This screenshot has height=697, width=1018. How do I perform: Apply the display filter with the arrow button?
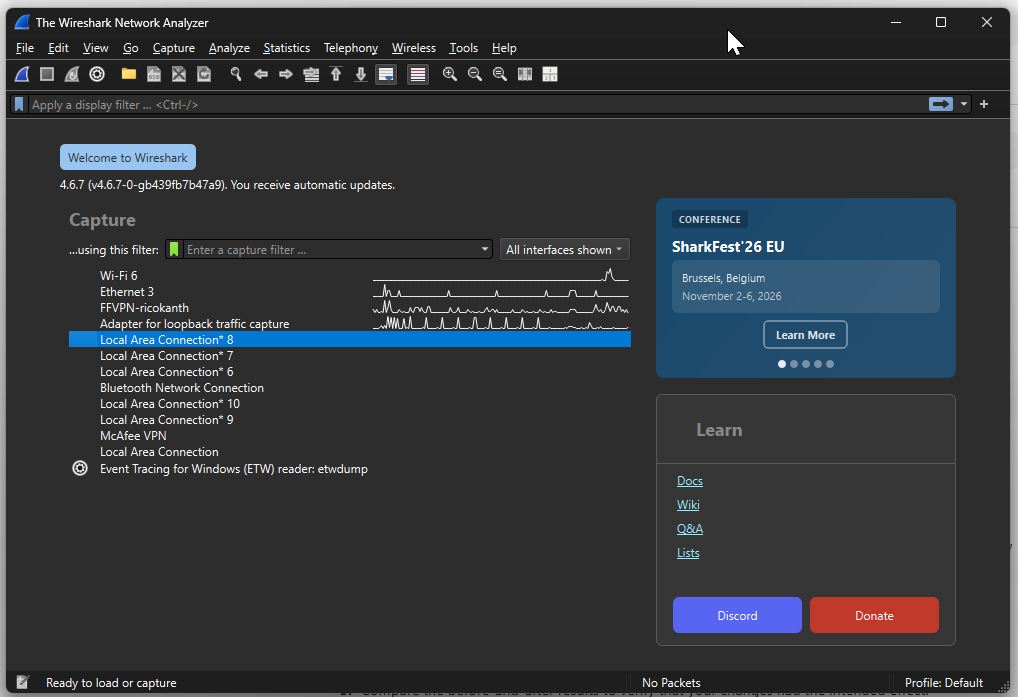point(941,104)
